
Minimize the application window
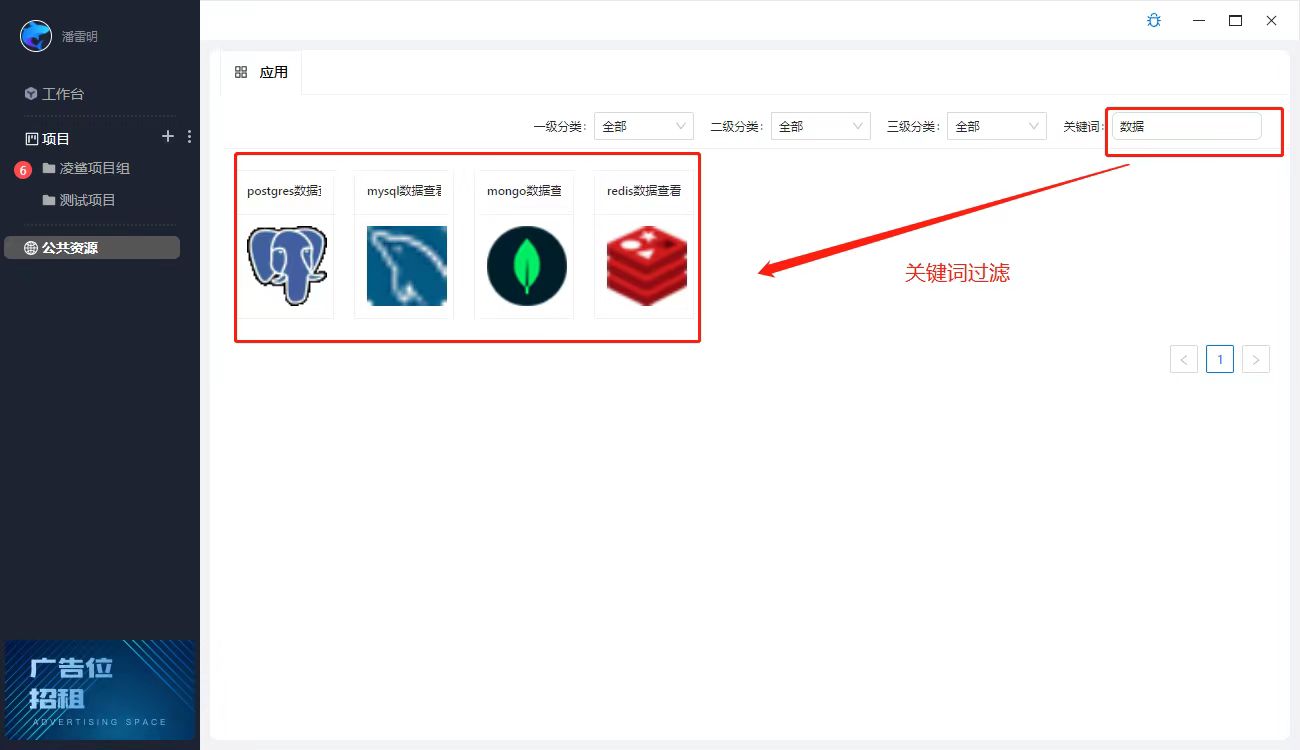[1198, 20]
